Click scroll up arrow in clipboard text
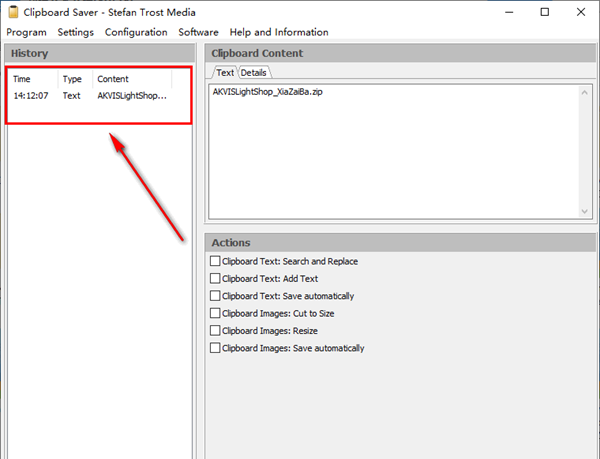 584,92
